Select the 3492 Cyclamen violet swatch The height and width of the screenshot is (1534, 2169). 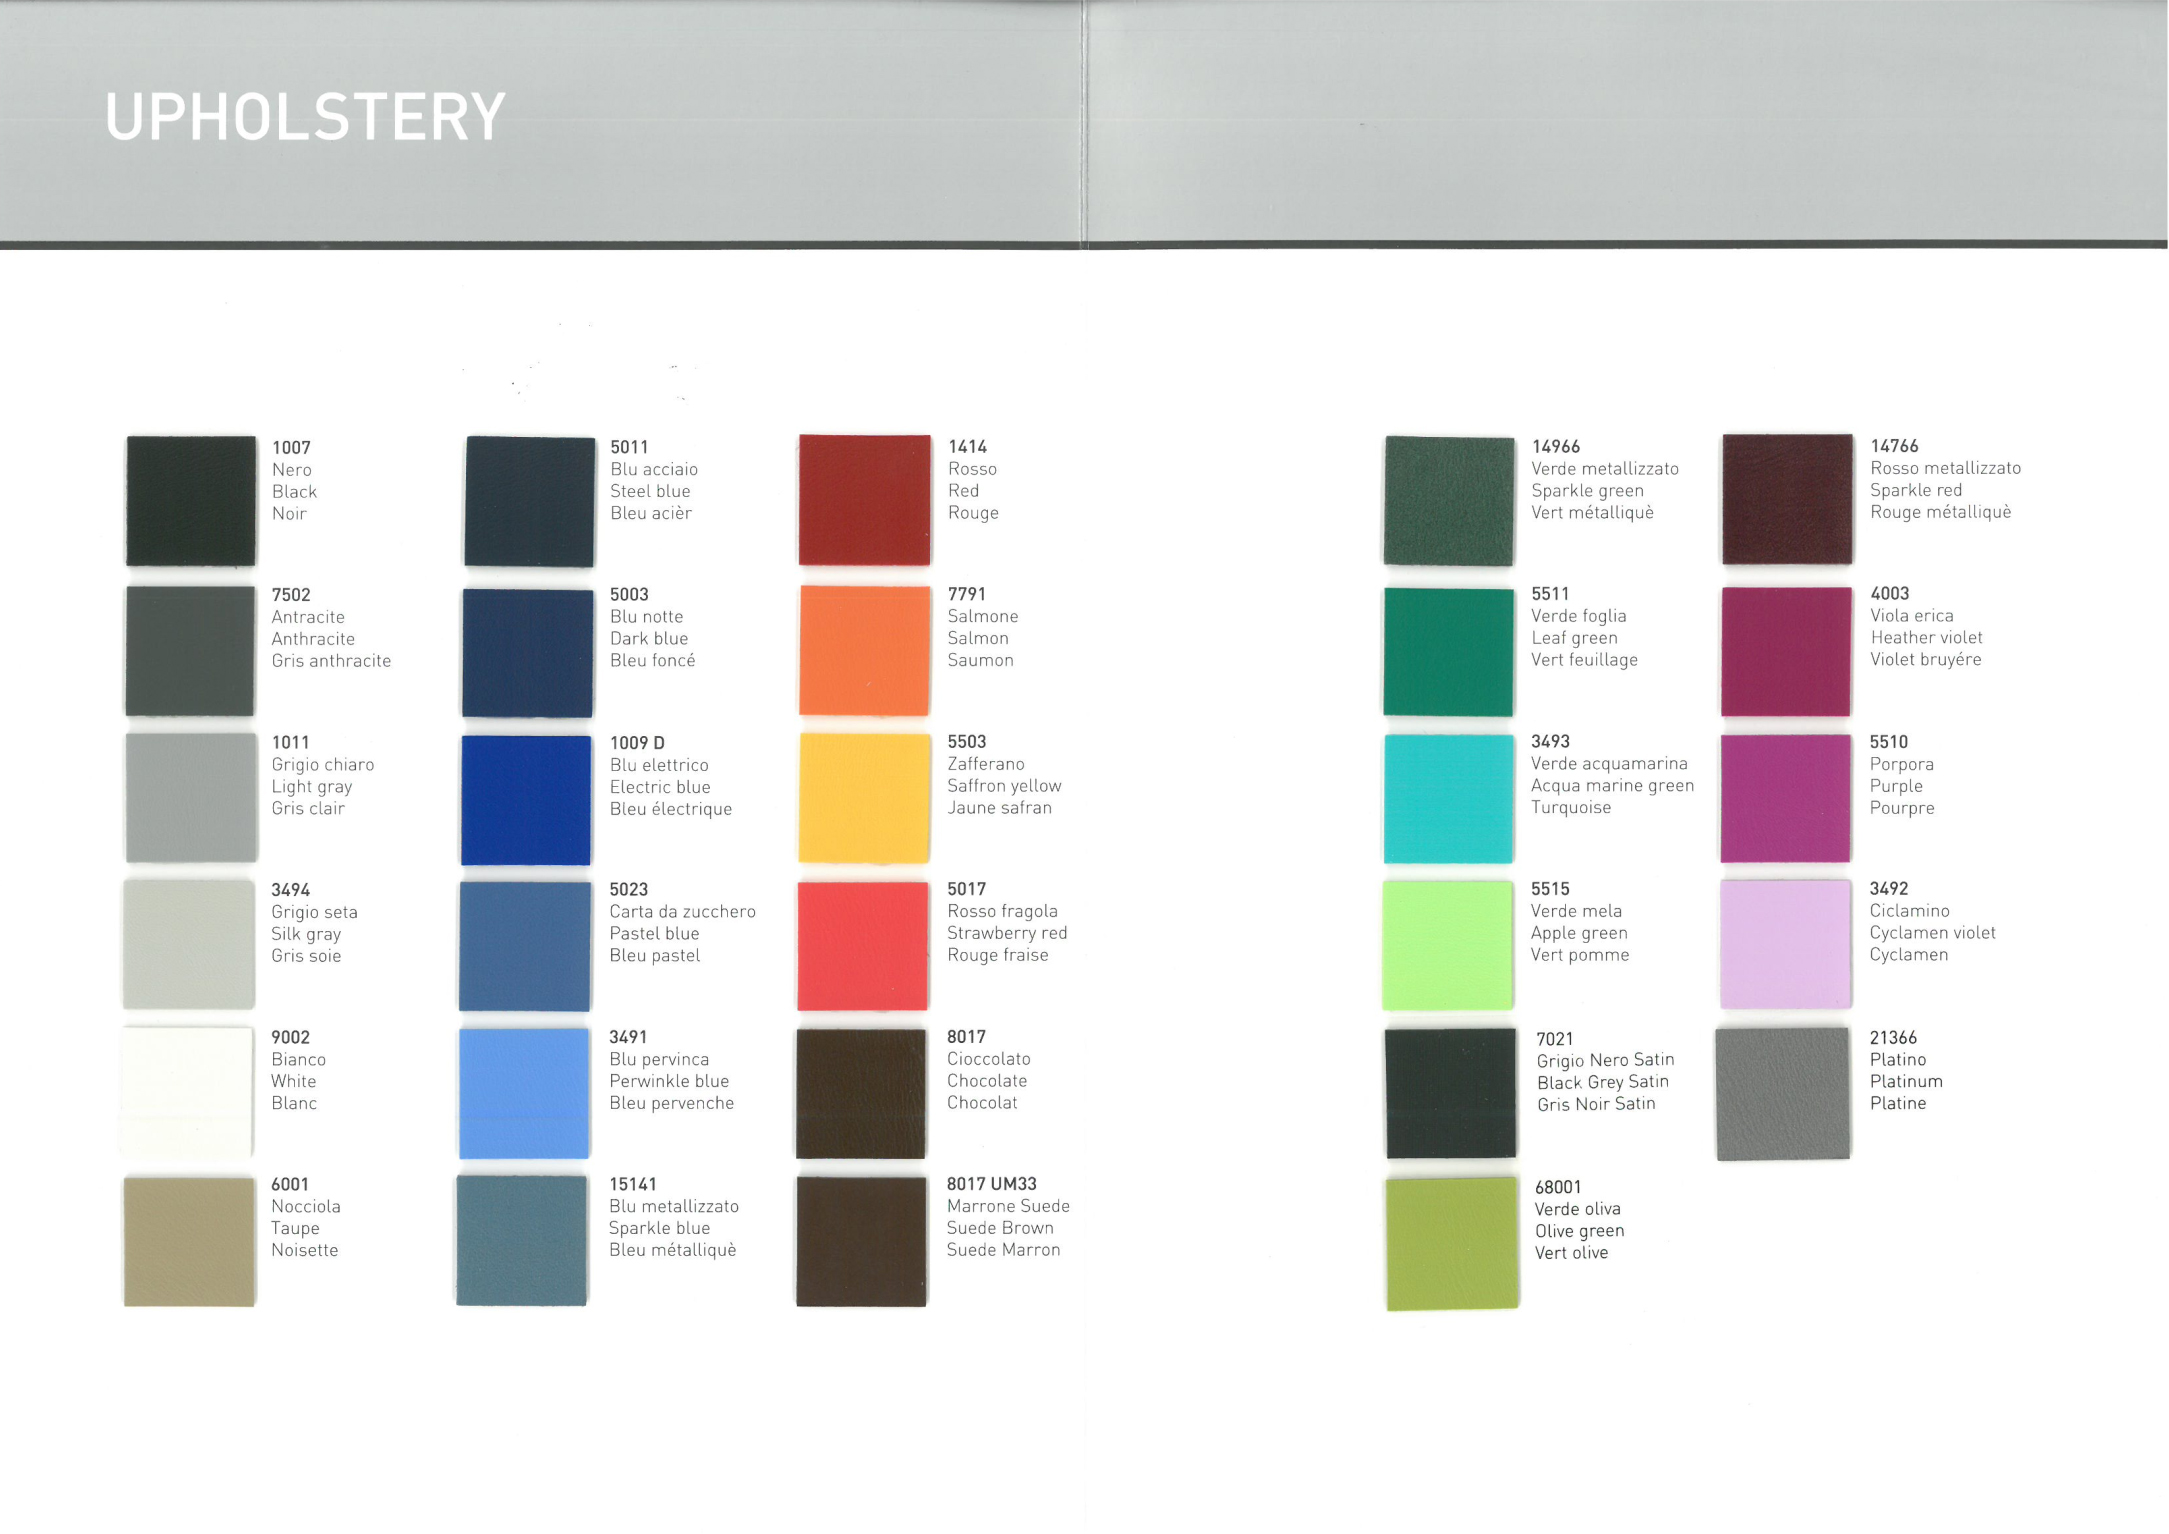click(x=1786, y=945)
